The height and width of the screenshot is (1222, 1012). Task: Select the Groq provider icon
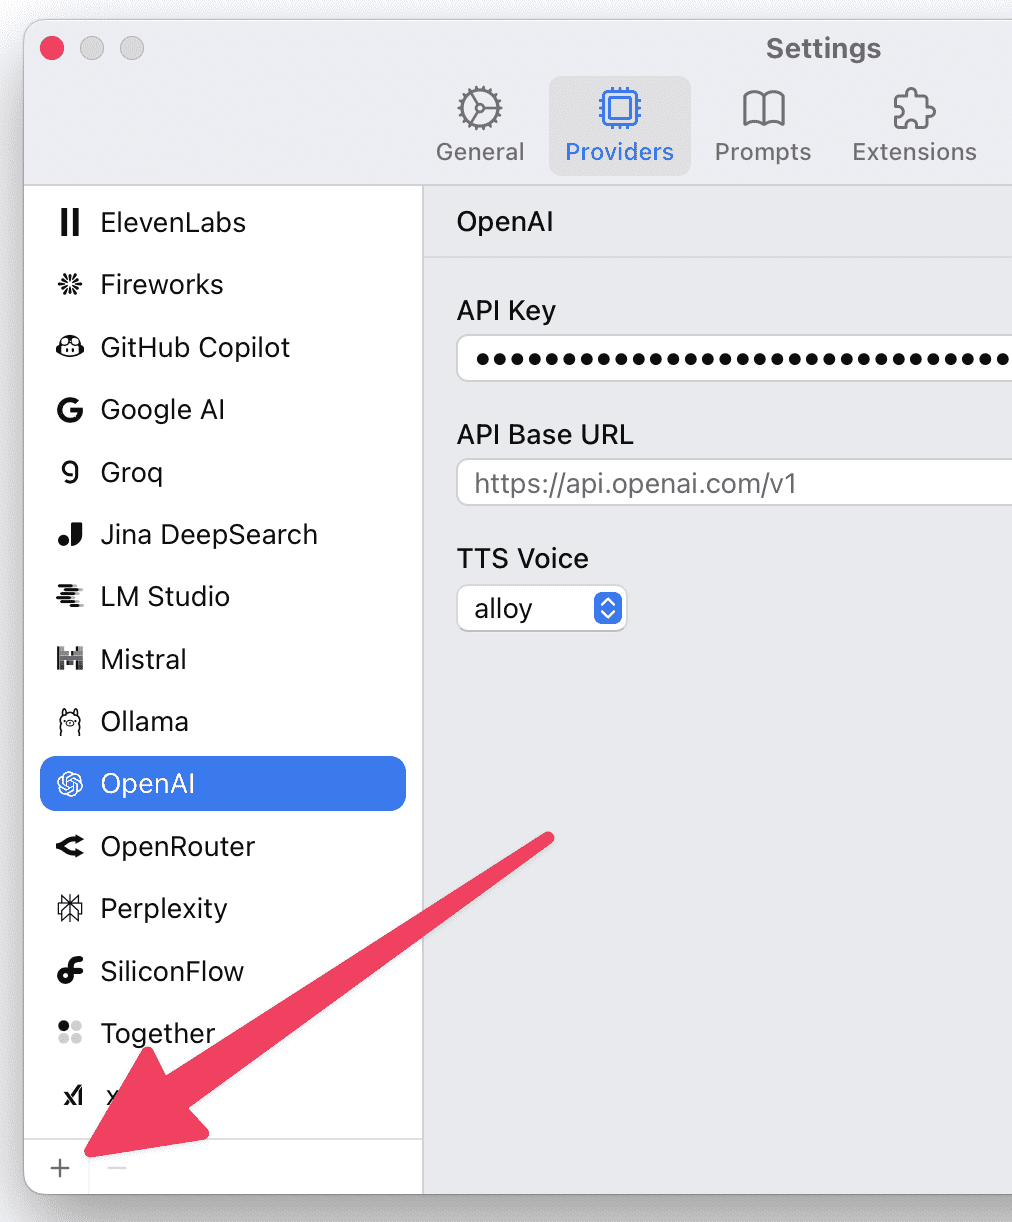click(70, 472)
